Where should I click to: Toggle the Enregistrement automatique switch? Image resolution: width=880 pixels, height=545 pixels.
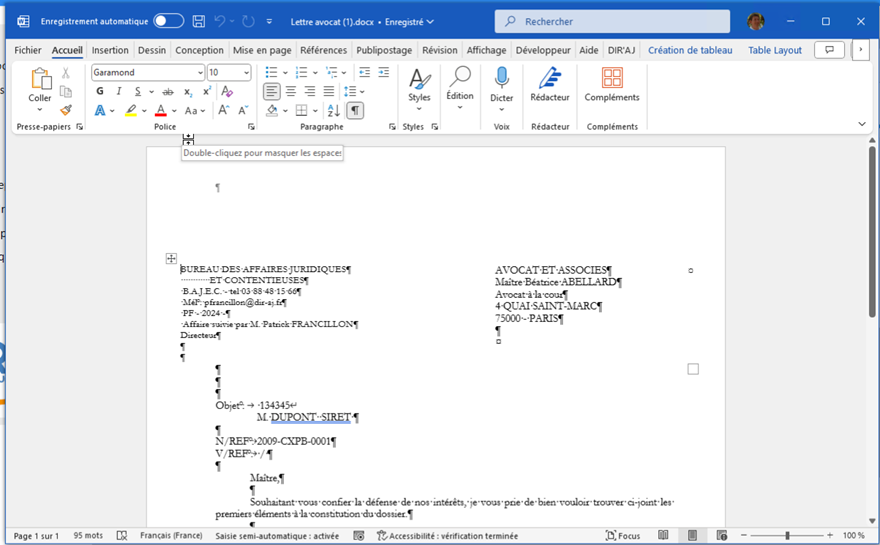click(x=168, y=21)
